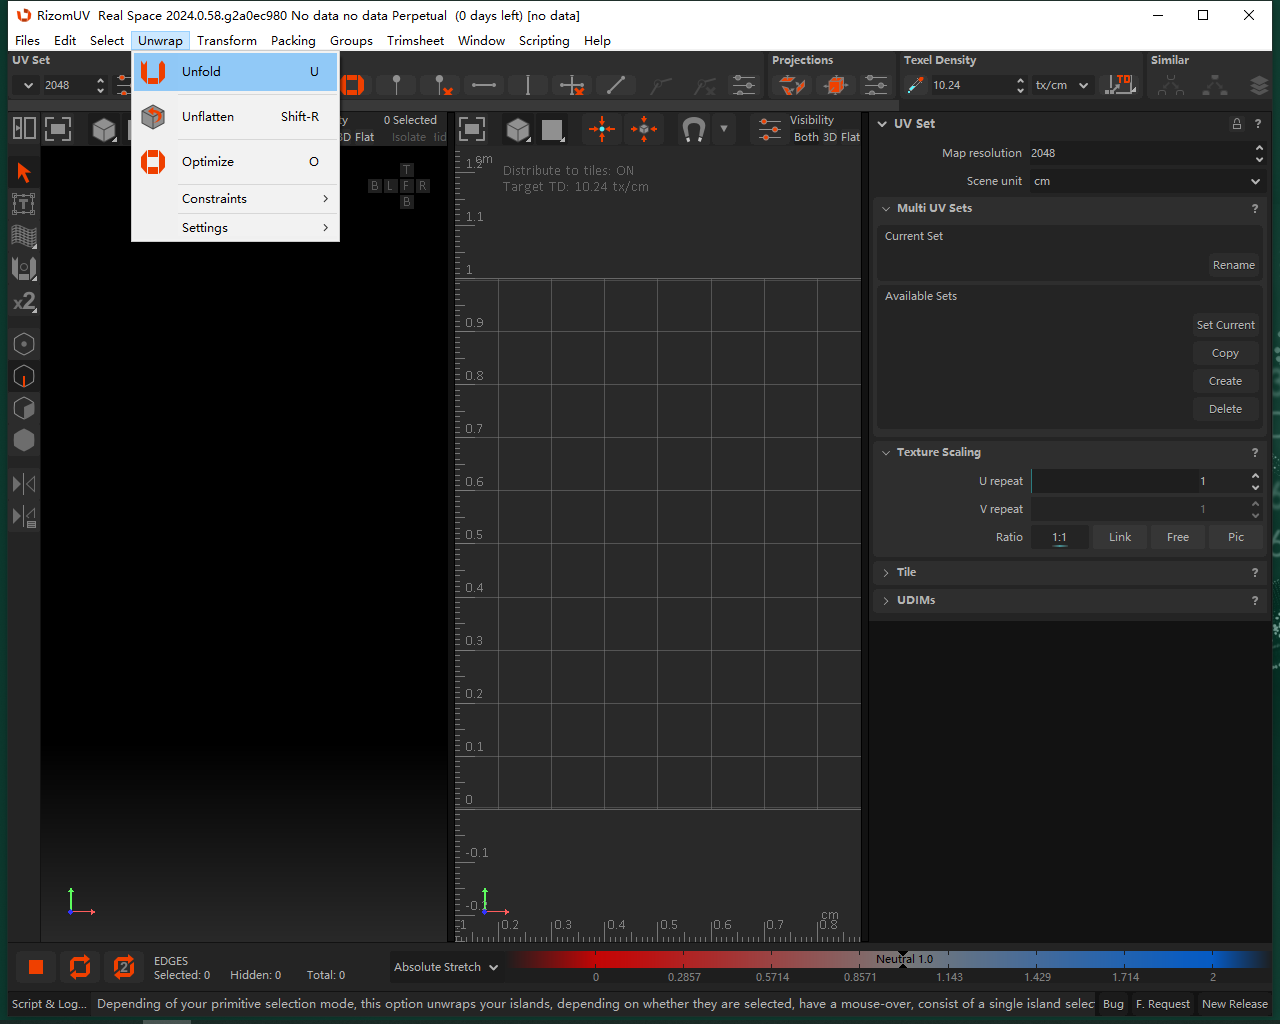Open the Scene unit cm dropdown
This screenshot has width=1280, height=1024.
pyautogui.click(x=1148, y=181)
